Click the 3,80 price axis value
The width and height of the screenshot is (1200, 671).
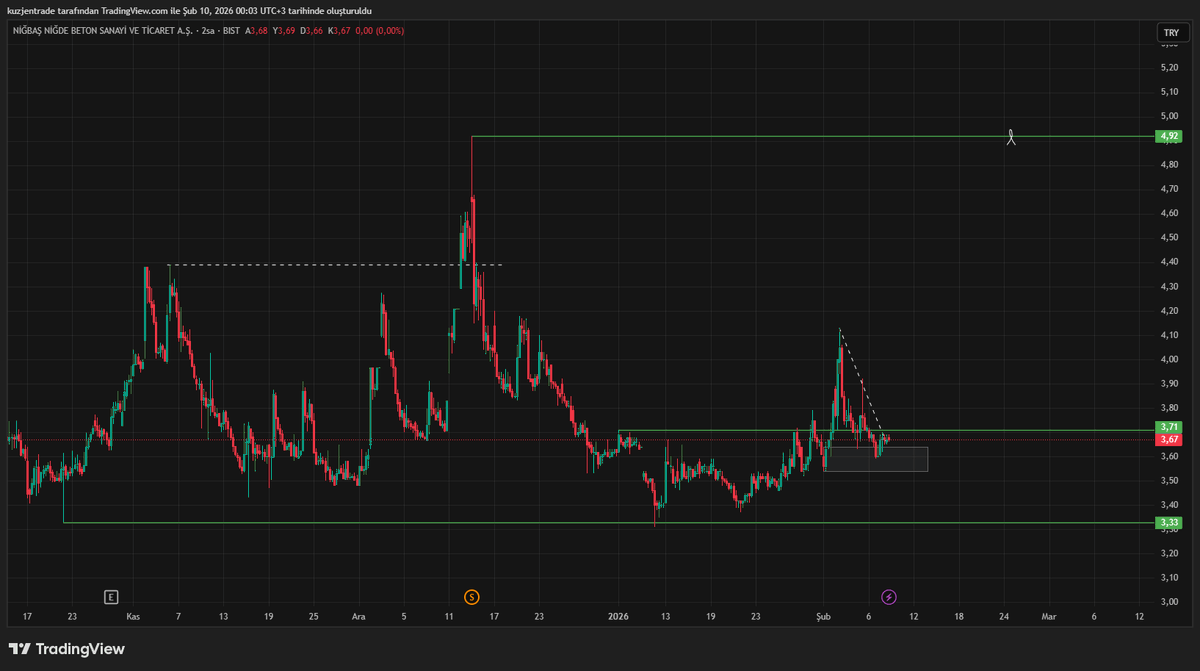1170,408
